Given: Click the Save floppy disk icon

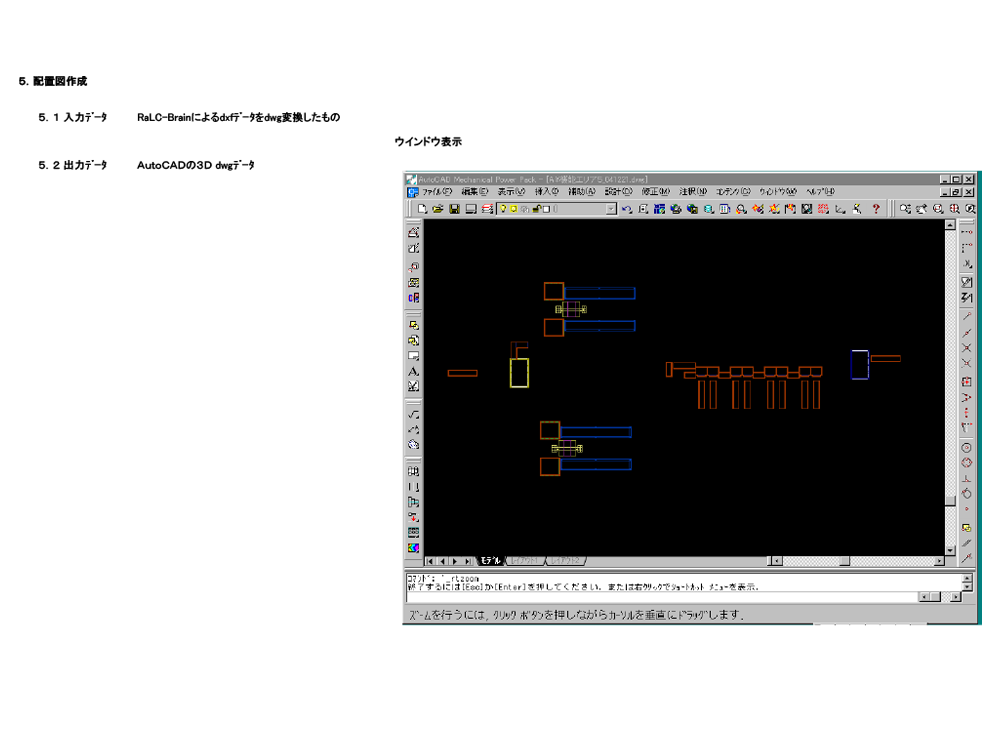Looking at the screenshot, I should coord(454,209).
